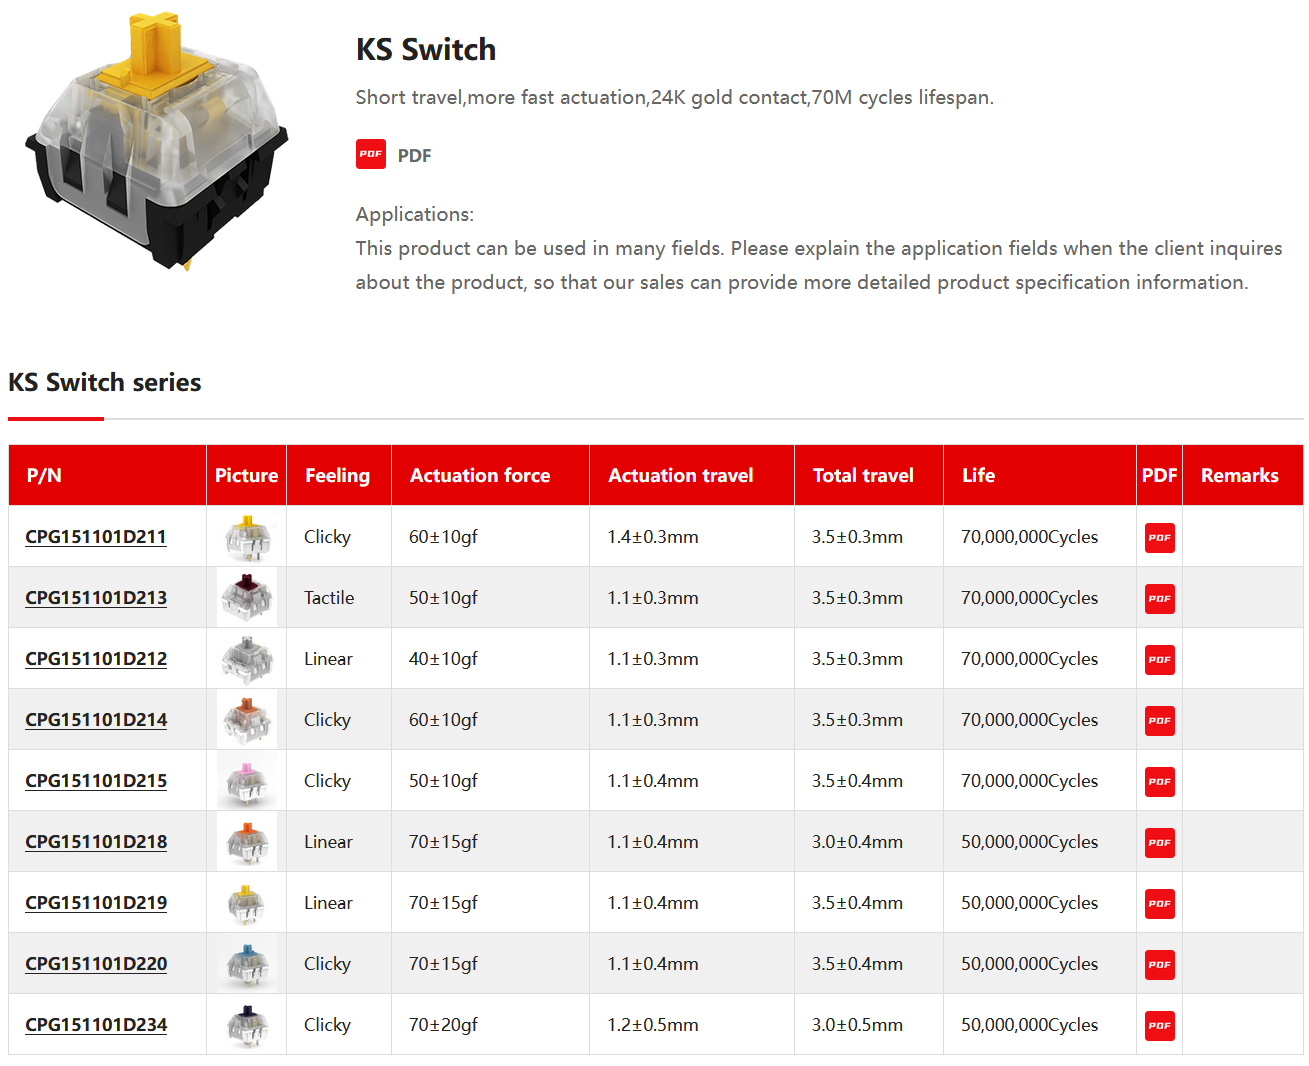Open the PDF icon below the KS Switch description
Screen dimensions: 1309x1066
pyautogui.click(x=370, y=154)
